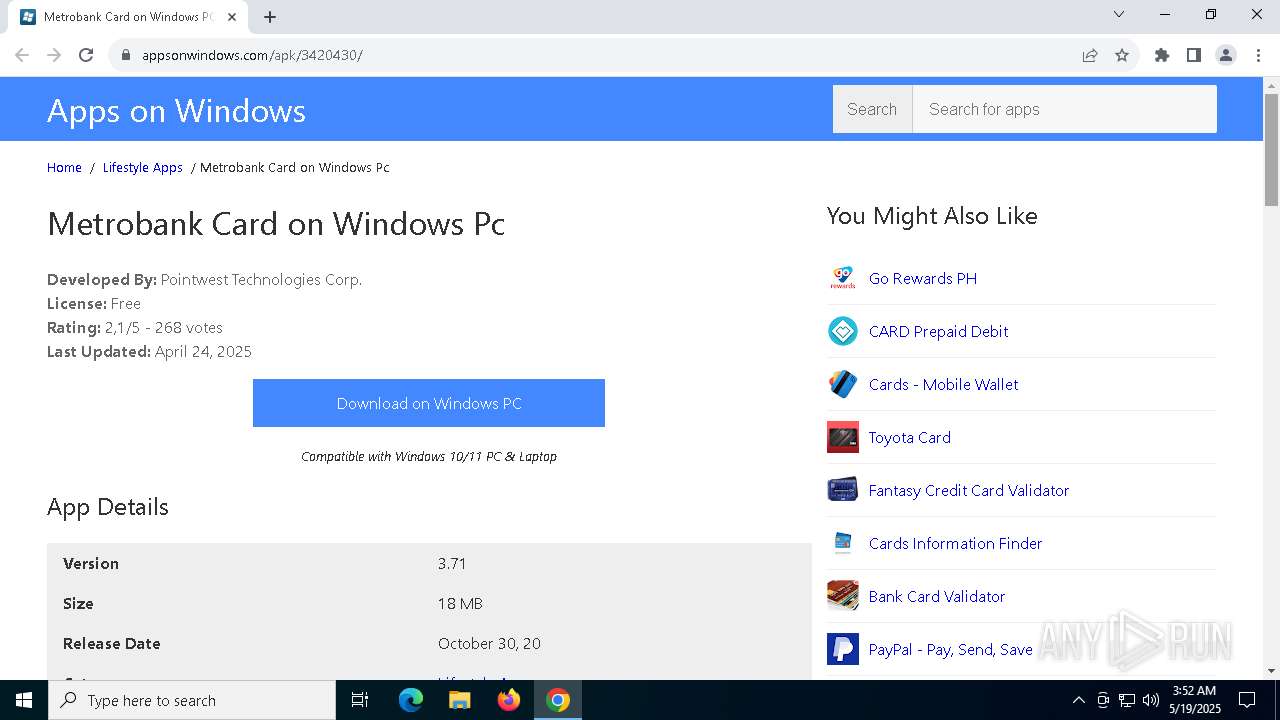Viewport: 1280px width, 720px height.
Task: Open the Cards - Mobile Wallet link
Action: [x=943, y=384]
